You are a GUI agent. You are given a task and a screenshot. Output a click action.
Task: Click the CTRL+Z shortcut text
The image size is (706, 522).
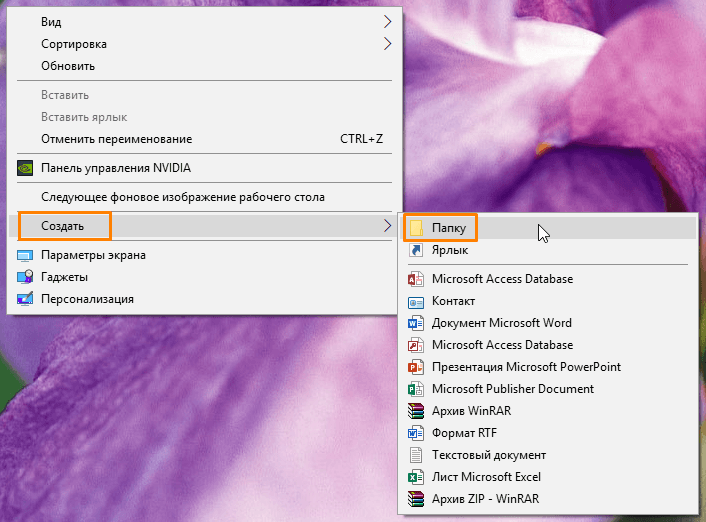tap(362, 139)
